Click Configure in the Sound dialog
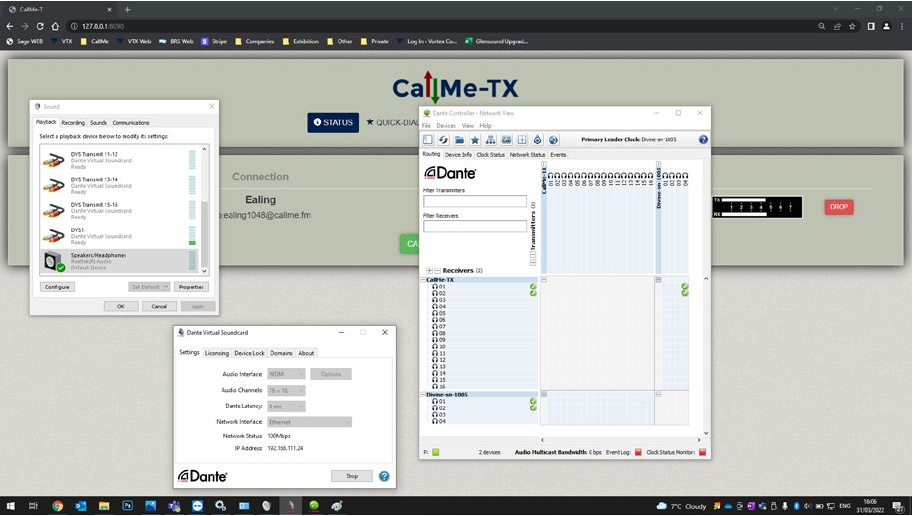The height and width of the screenshot is (516, 913). [57, 287]
